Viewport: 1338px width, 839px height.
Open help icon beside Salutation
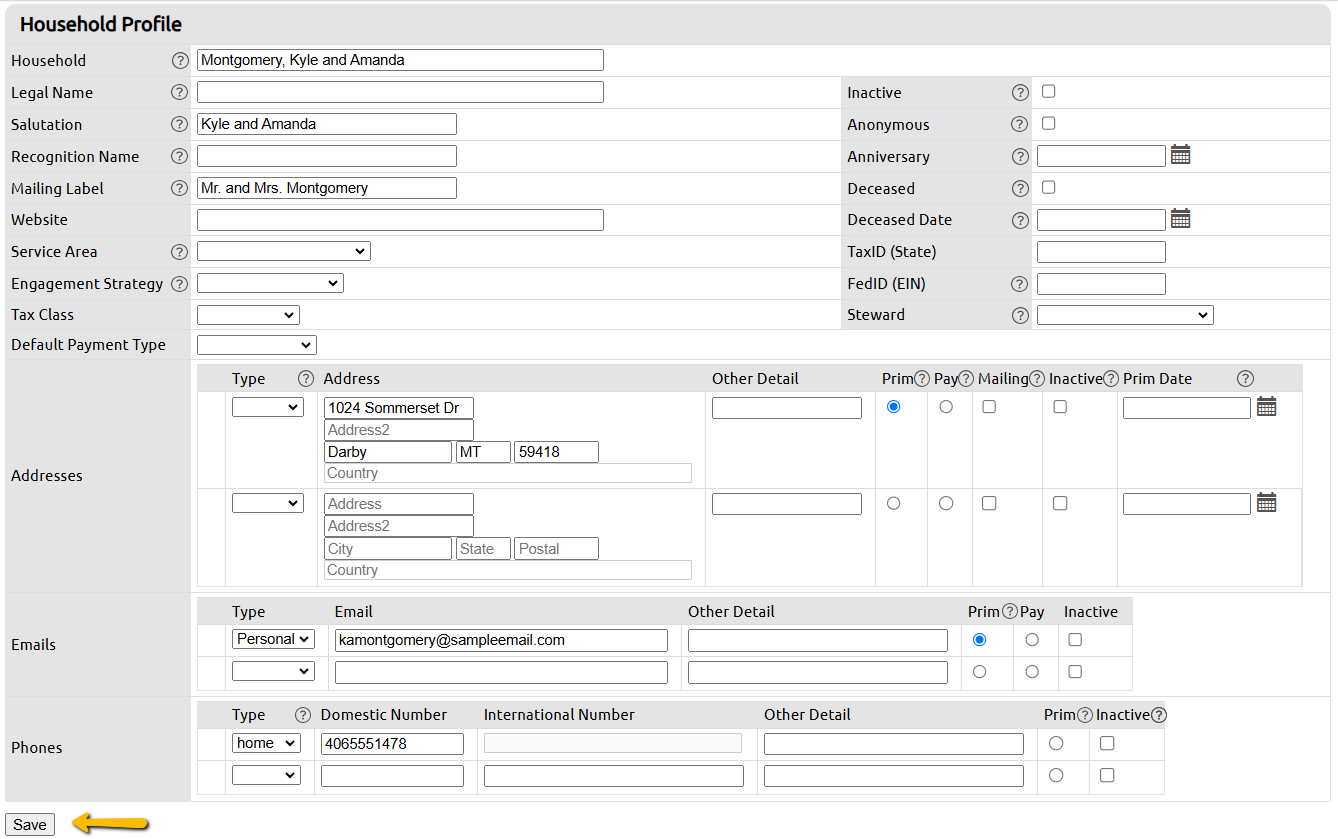(180, 124)
